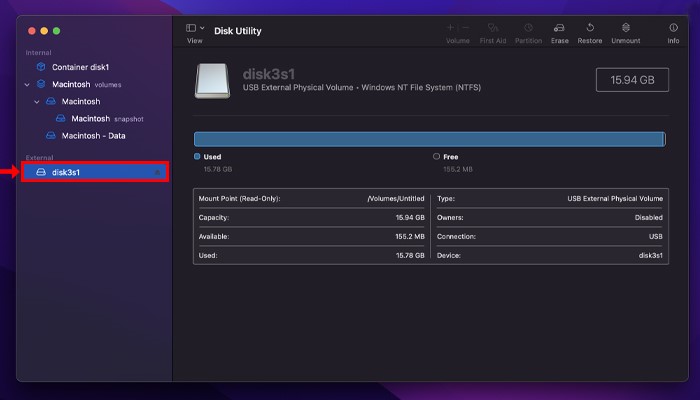Click the green fullscreen window button

pyautogui.click(x=56, y=32)
